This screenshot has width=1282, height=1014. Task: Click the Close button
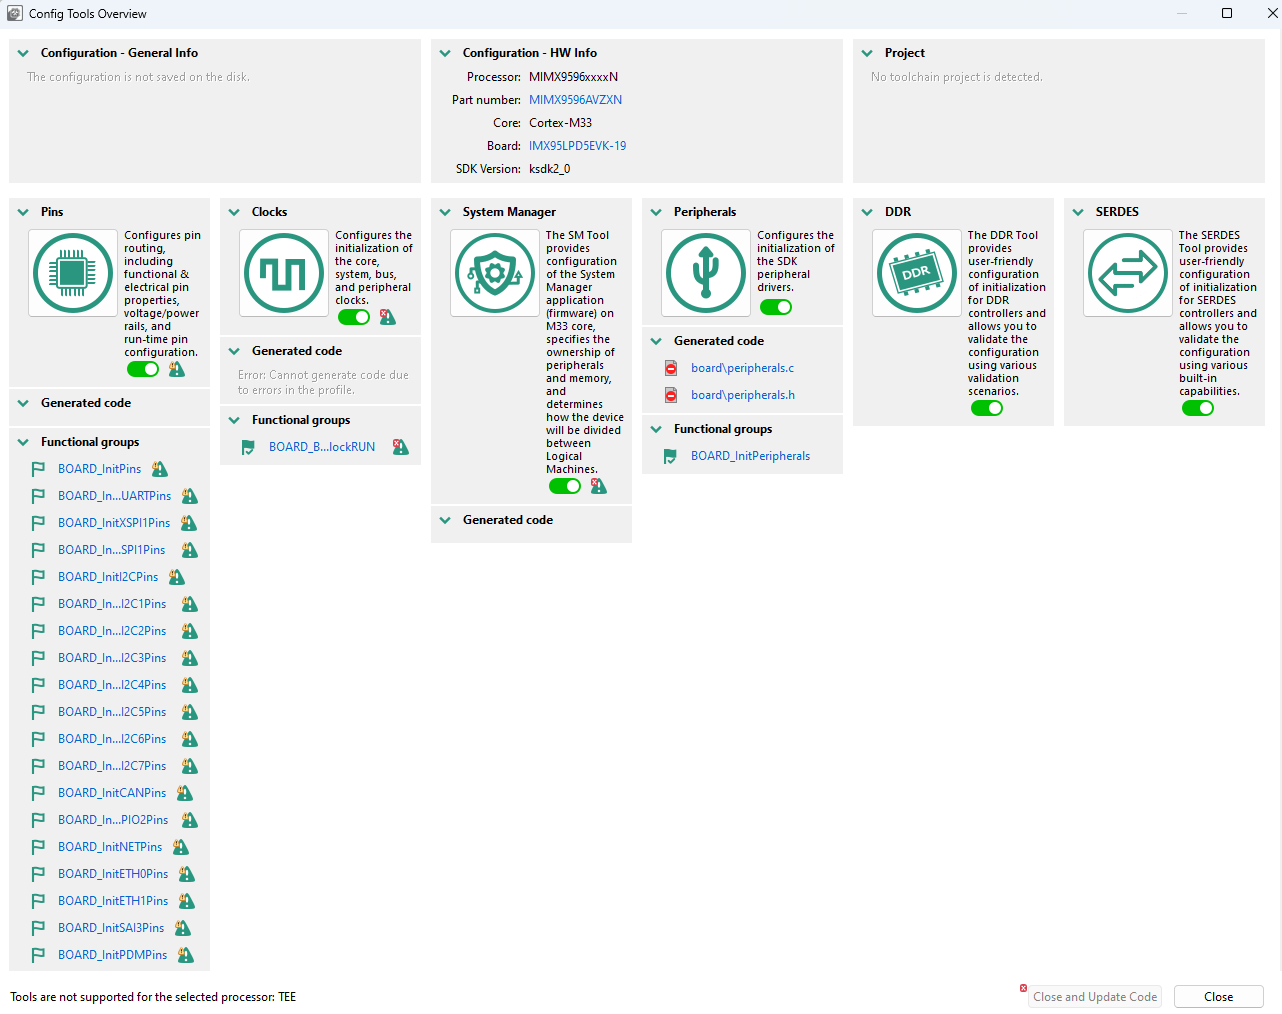point(1218,997)
